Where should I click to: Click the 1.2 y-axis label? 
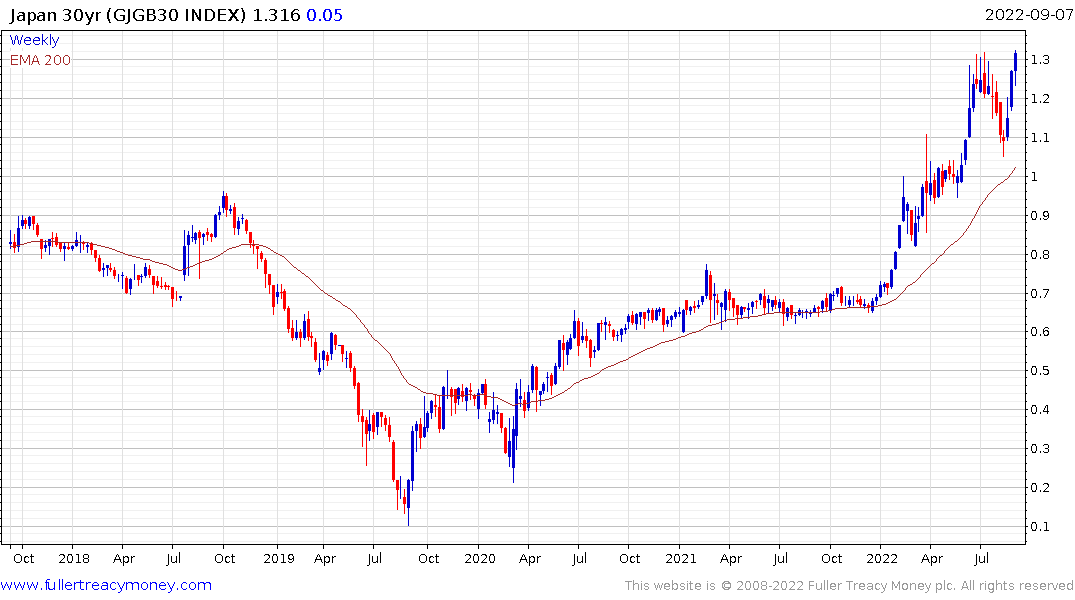1040,99
